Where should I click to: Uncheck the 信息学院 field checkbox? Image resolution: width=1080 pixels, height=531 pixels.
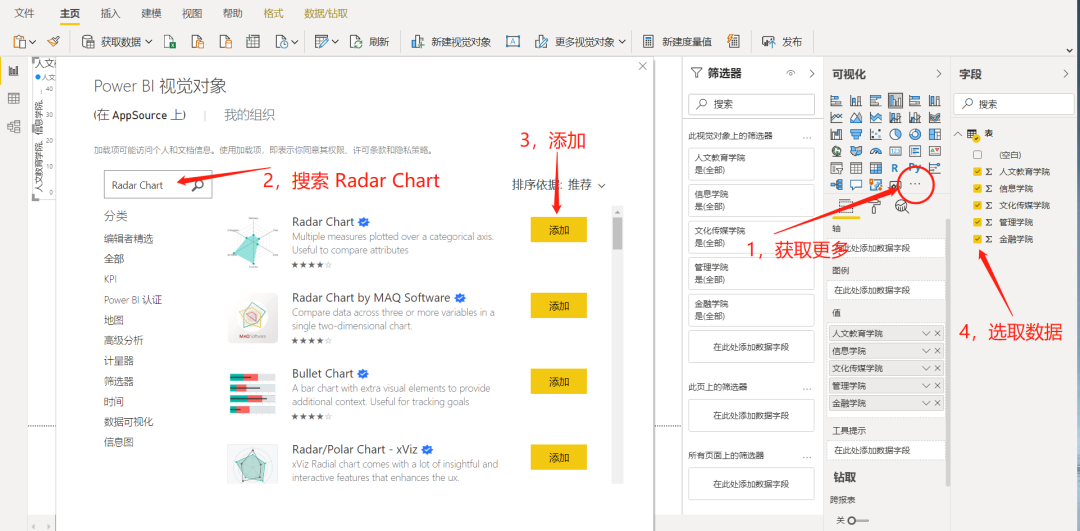click(977, 188)
